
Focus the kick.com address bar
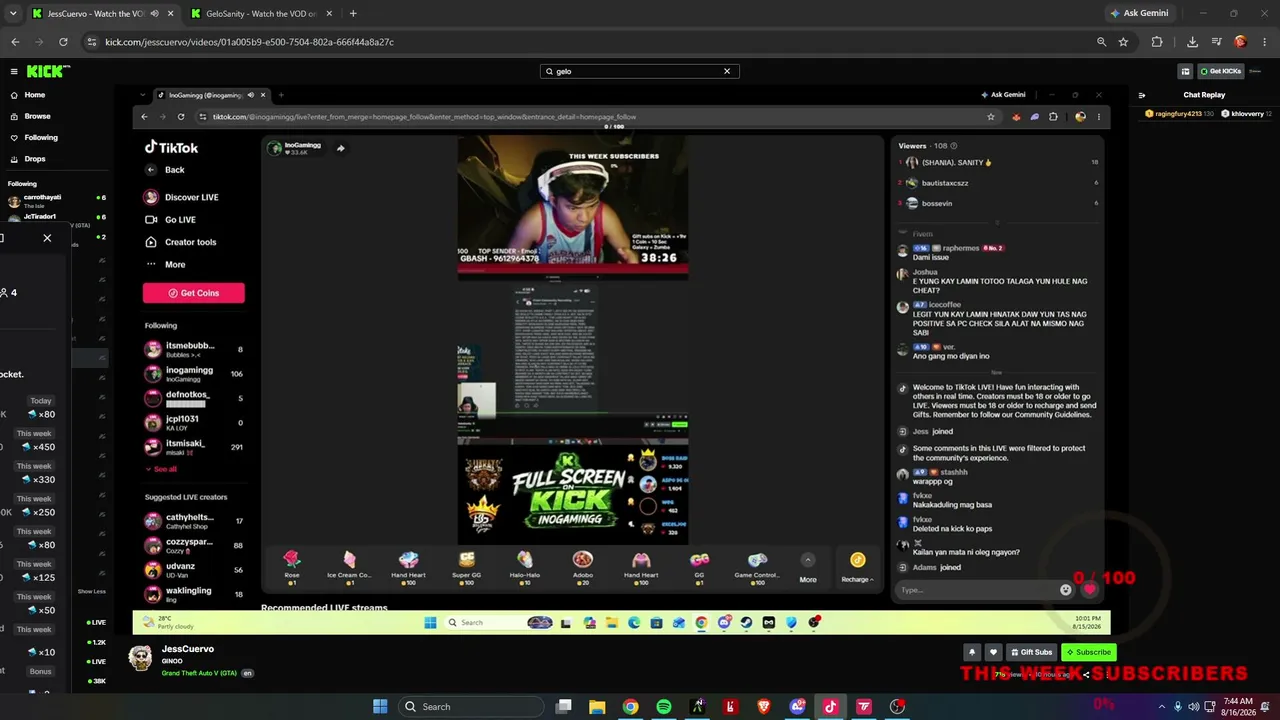pyautogui.click(x=590, y=42)
